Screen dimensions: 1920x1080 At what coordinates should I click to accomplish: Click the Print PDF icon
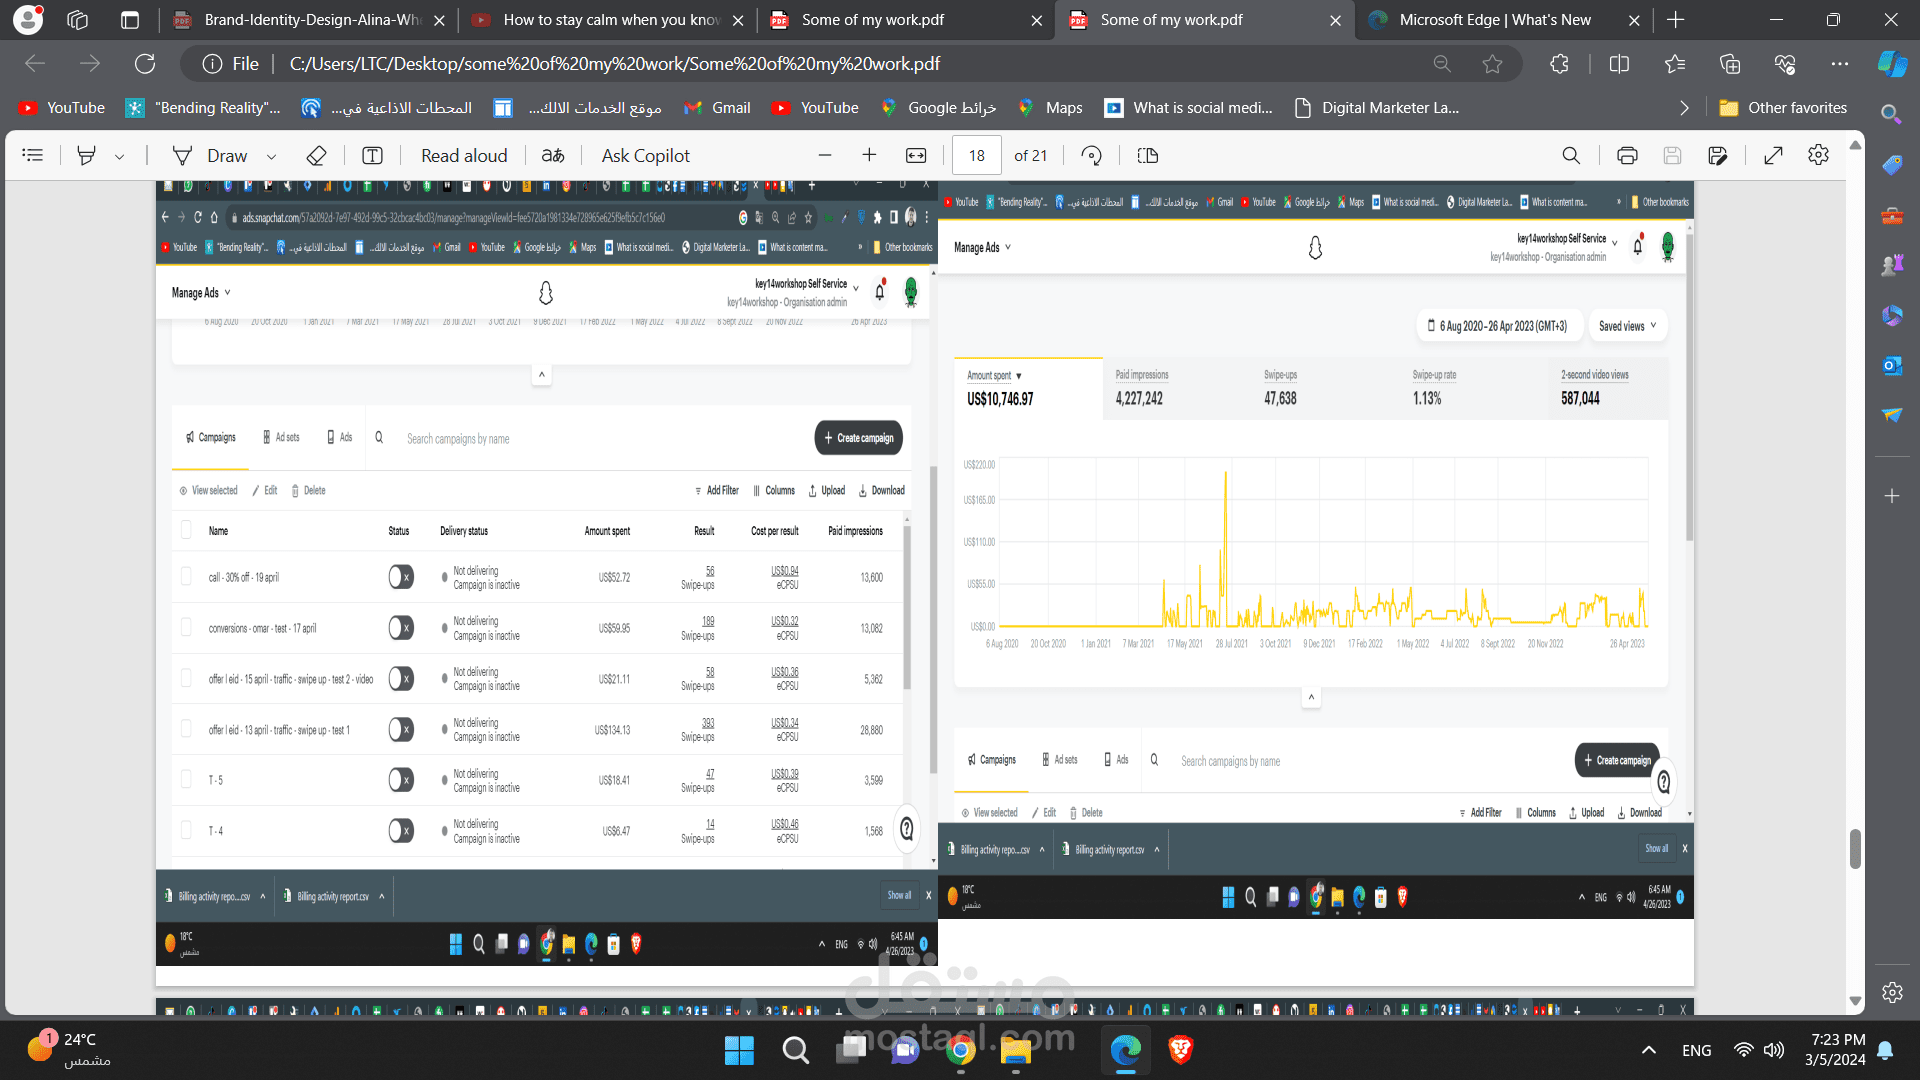point(1627,155)
